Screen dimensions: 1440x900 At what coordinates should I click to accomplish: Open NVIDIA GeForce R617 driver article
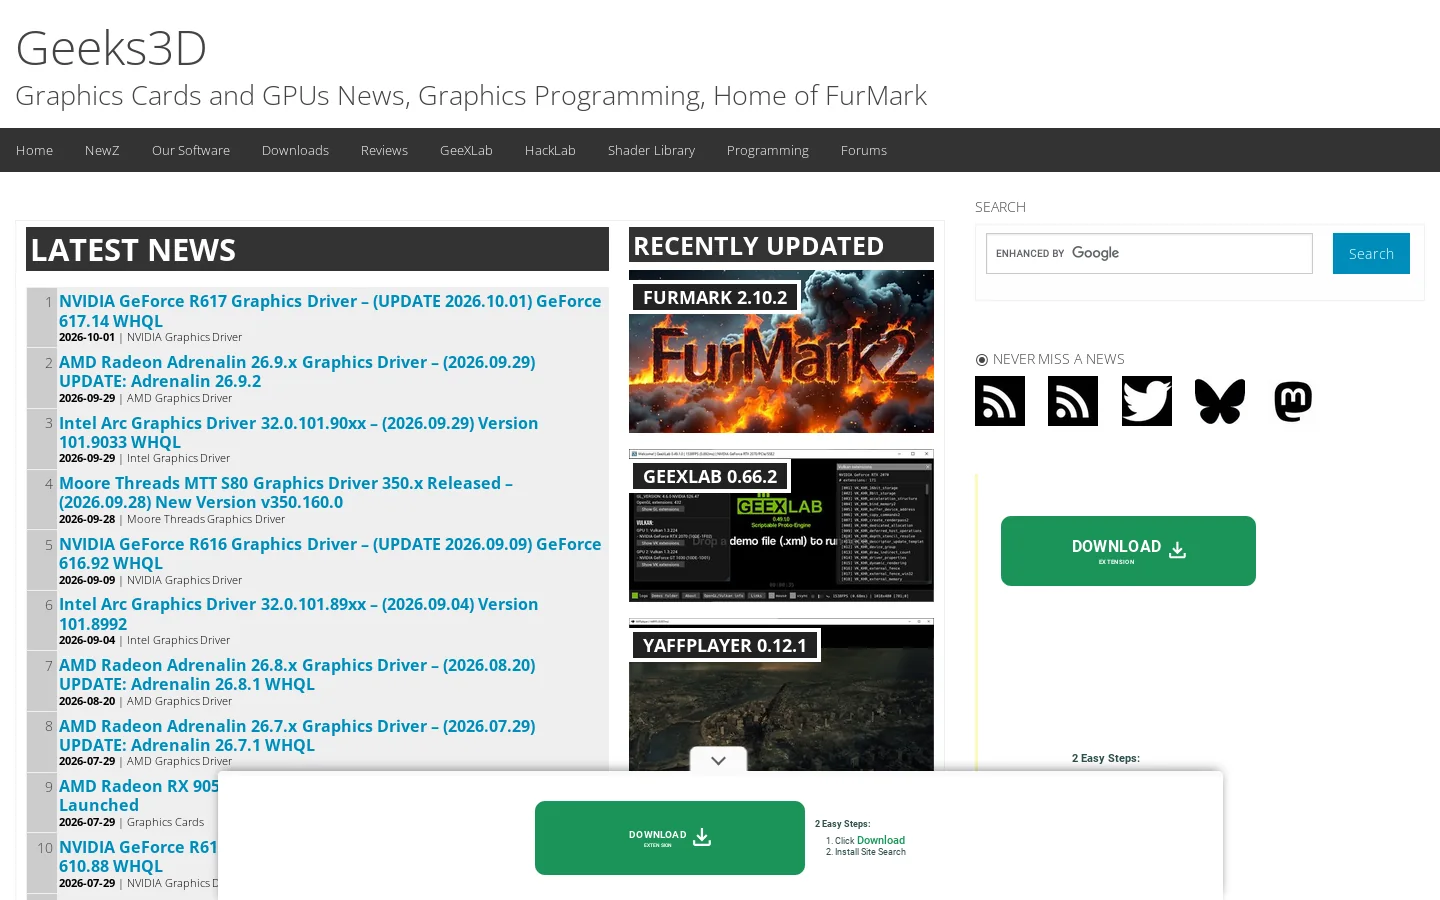tap(330, 311)
